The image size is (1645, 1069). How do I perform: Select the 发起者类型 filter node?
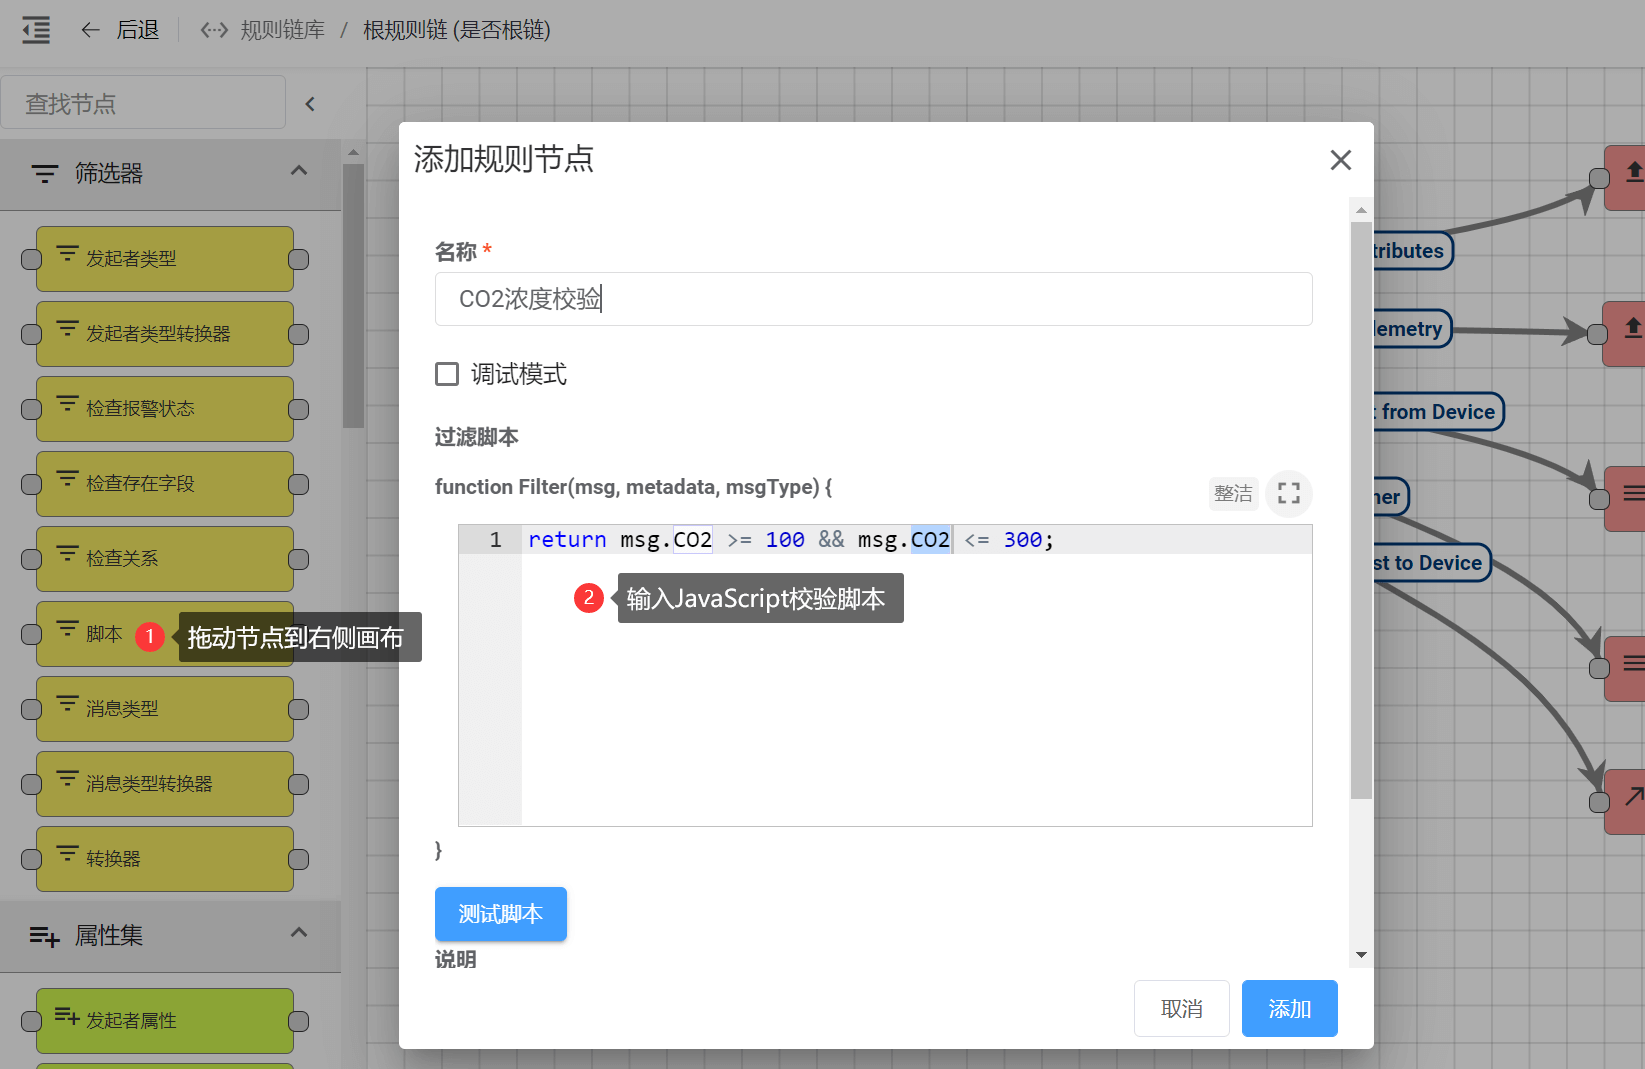[165, 259]
